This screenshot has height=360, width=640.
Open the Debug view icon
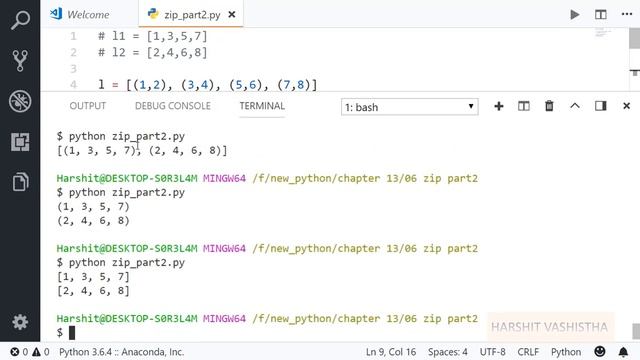(x=20, y=101)
